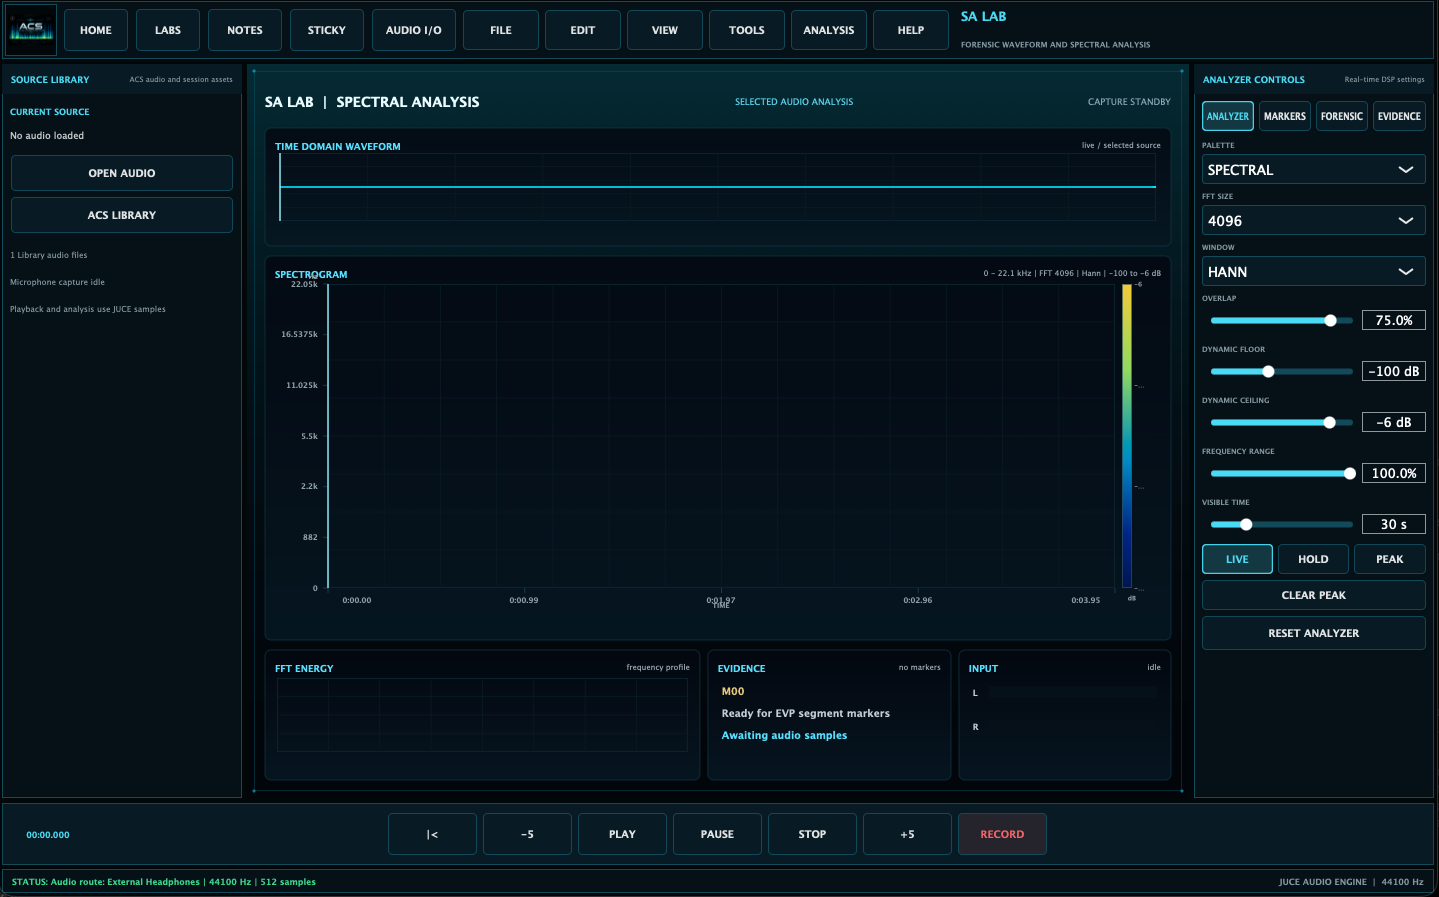1439x897 pixels.
Task: Click the RESET ANALYZER button
Action: point(1314,633)
